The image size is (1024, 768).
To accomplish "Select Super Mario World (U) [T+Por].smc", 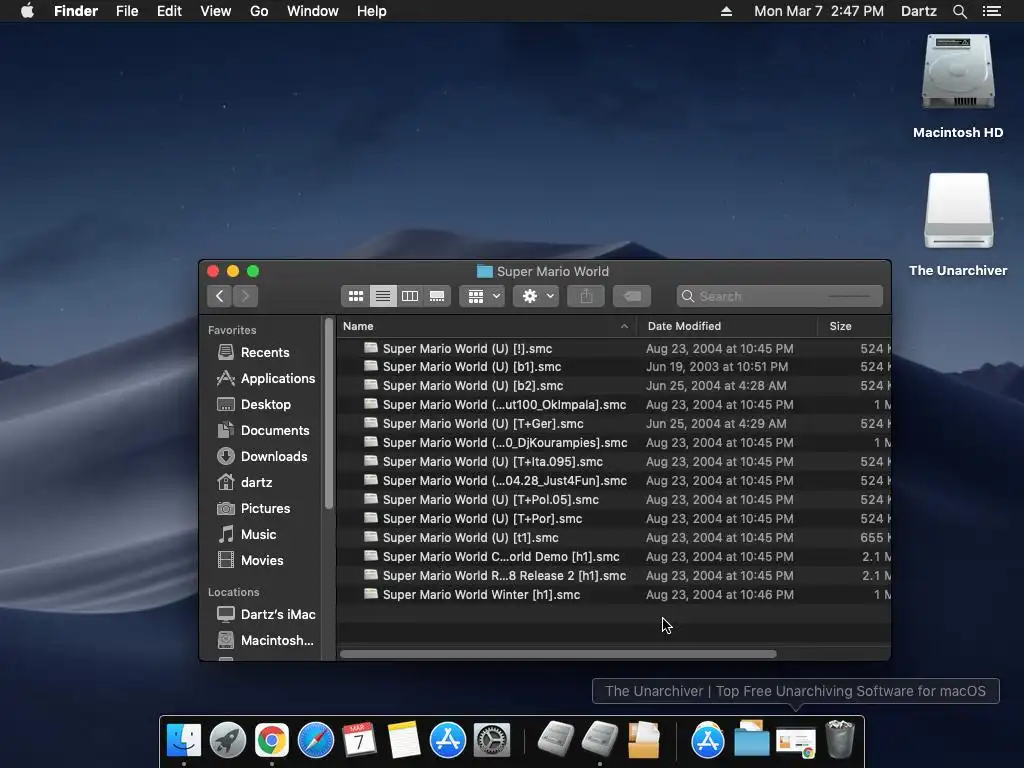I will [614, 519].
